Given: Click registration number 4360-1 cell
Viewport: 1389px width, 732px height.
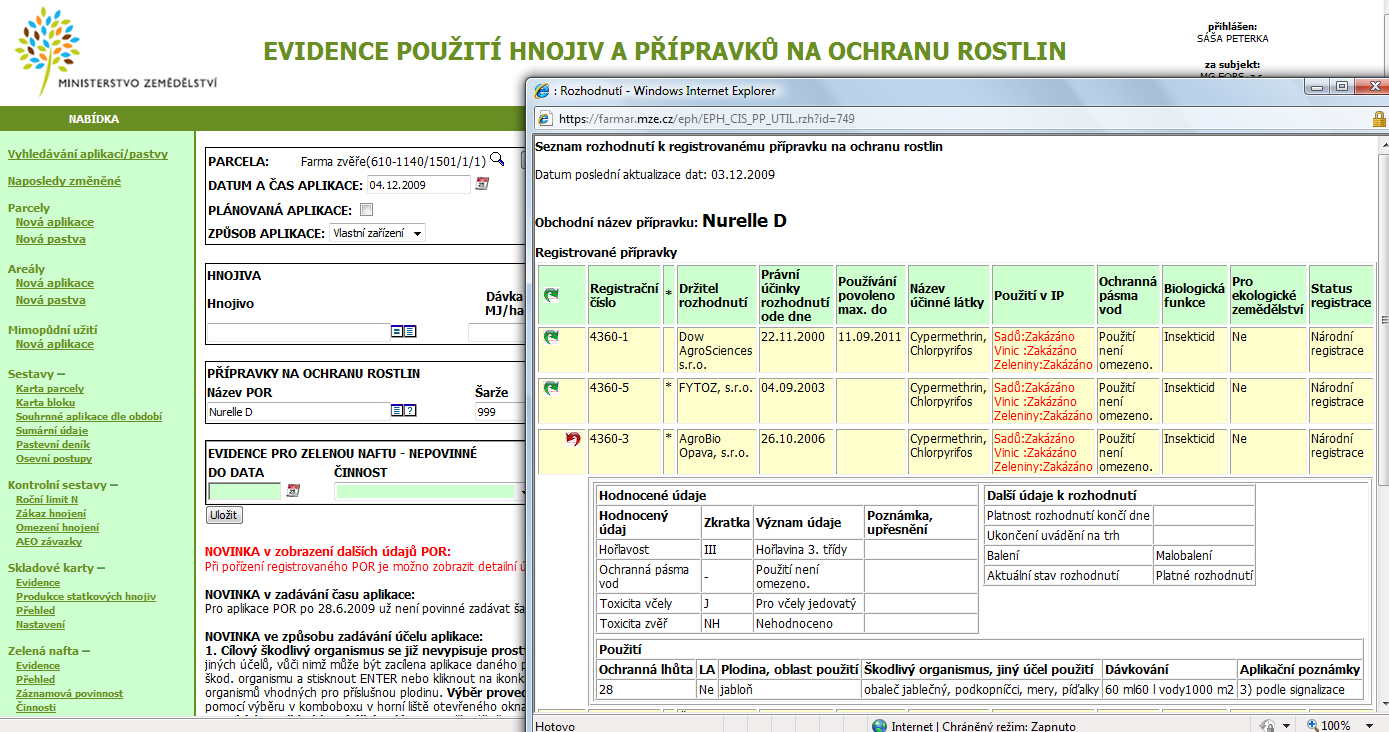Looking at the screenshot, I should [625, 350].
